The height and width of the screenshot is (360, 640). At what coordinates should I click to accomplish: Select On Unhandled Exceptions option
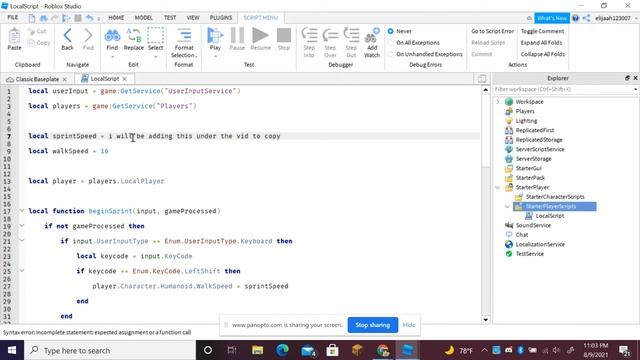pos(425,54)
